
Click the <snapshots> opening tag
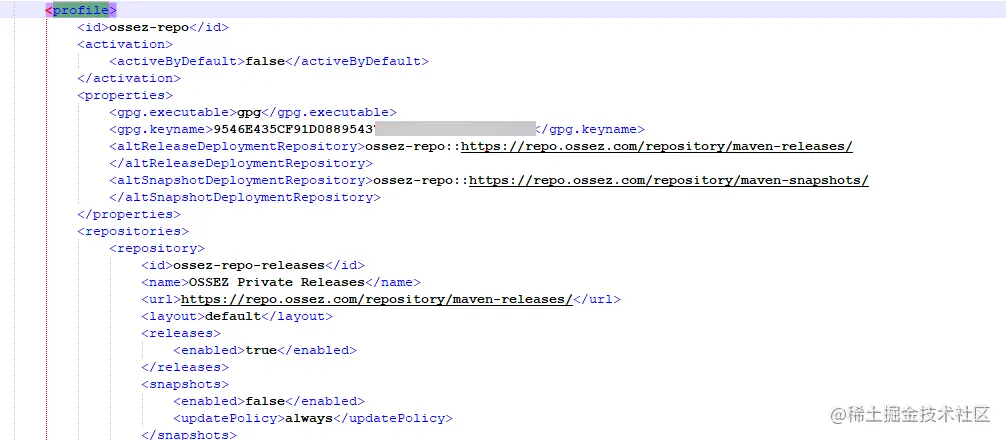[185, 384]
